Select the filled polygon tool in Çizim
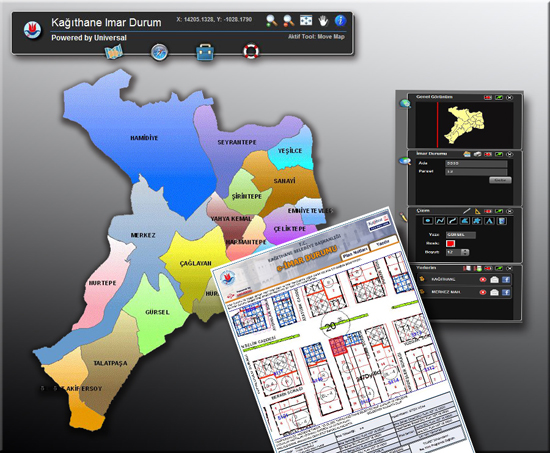550x453 pixels. tap(465, 221)
